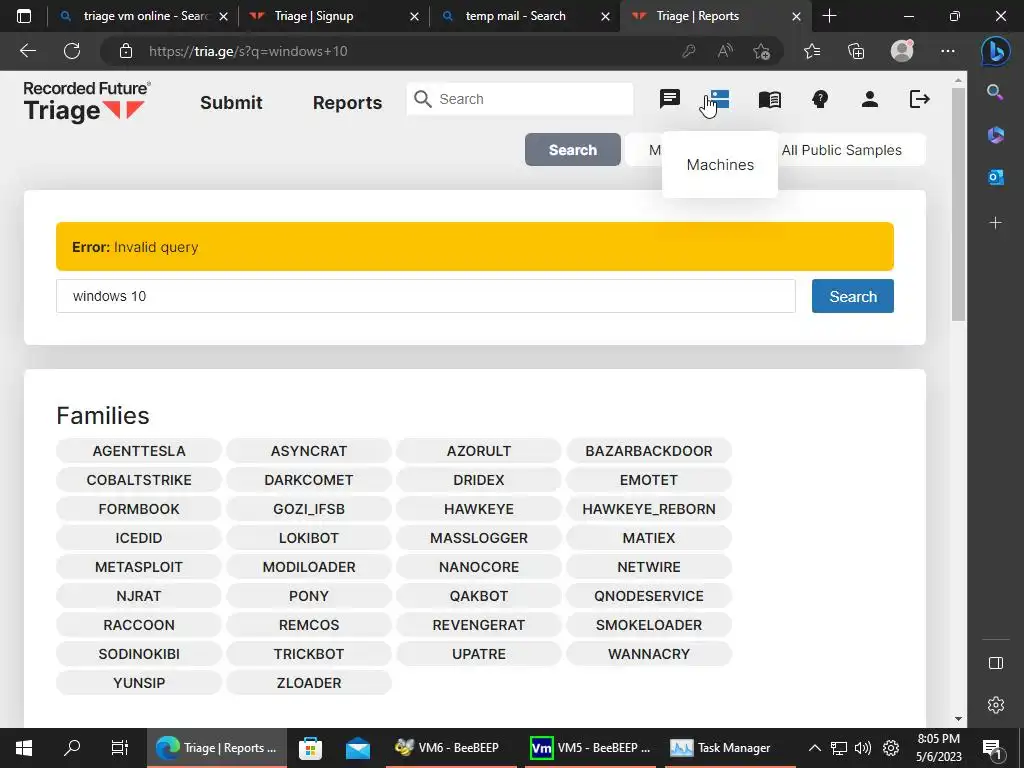1024x768 pixels.
Task: Open the Bing chat sidebar button
Action: point(995,52)
